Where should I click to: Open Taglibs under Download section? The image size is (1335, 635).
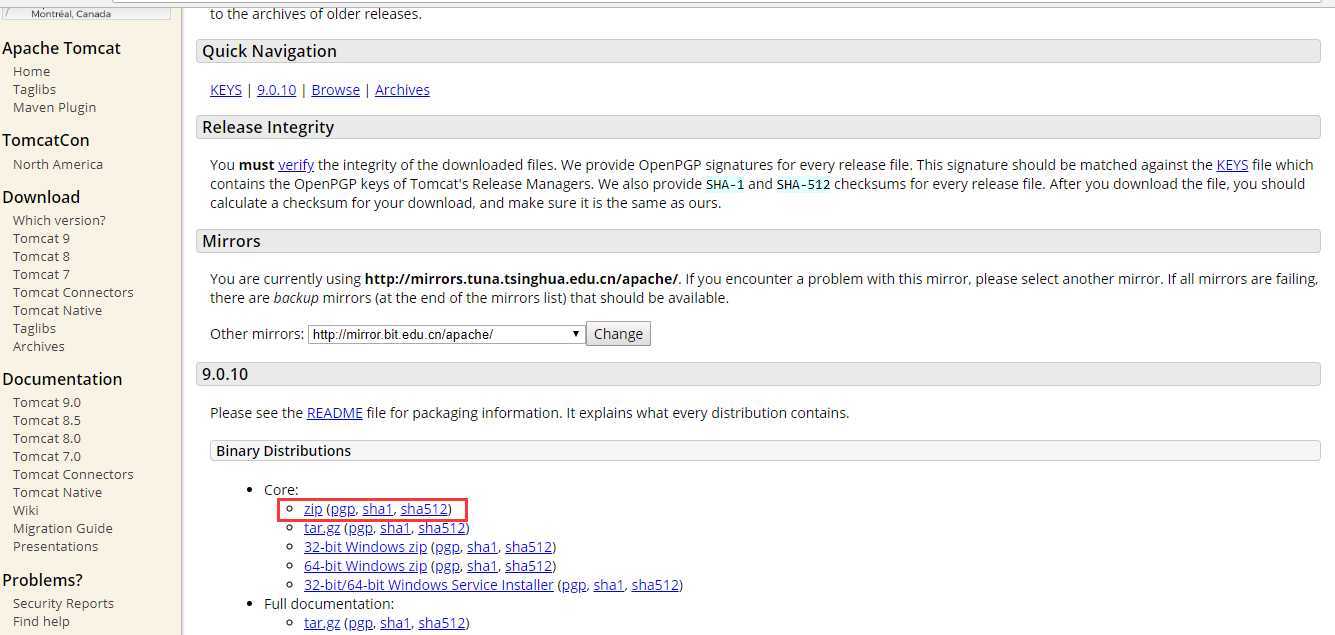(x=34, y=328)
